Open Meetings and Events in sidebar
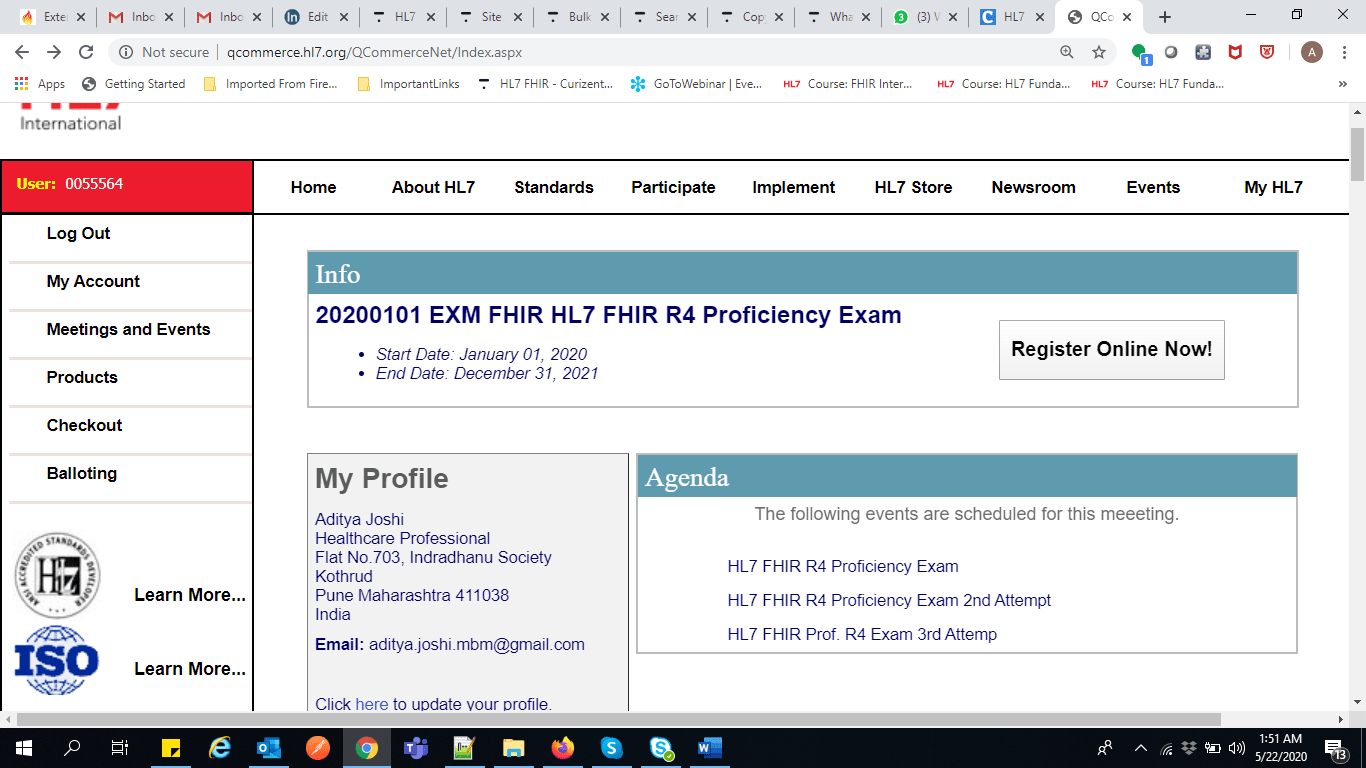Image resolution: width=1366 pixels, height=768 pixels. (128, 329)
